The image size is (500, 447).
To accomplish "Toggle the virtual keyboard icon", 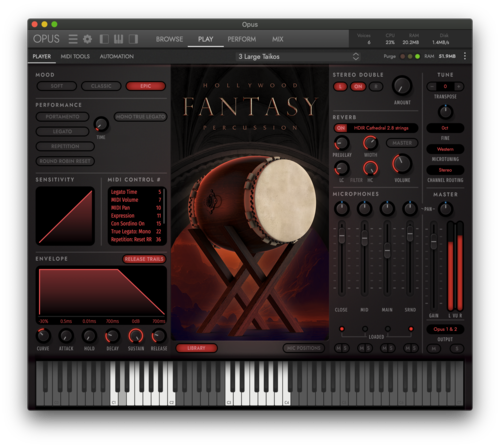I will [x=119, y=39].
